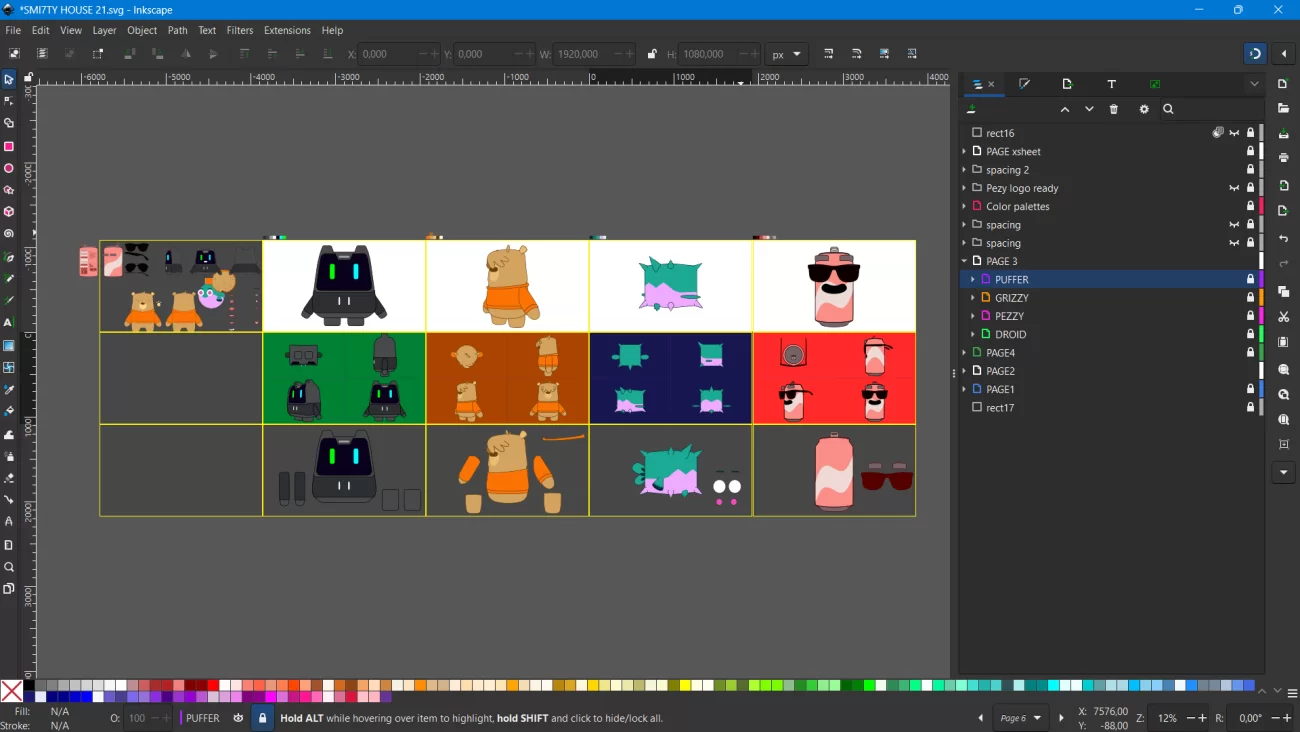
Task: Select the Pencil freehand tool
Action: point(9,279)
